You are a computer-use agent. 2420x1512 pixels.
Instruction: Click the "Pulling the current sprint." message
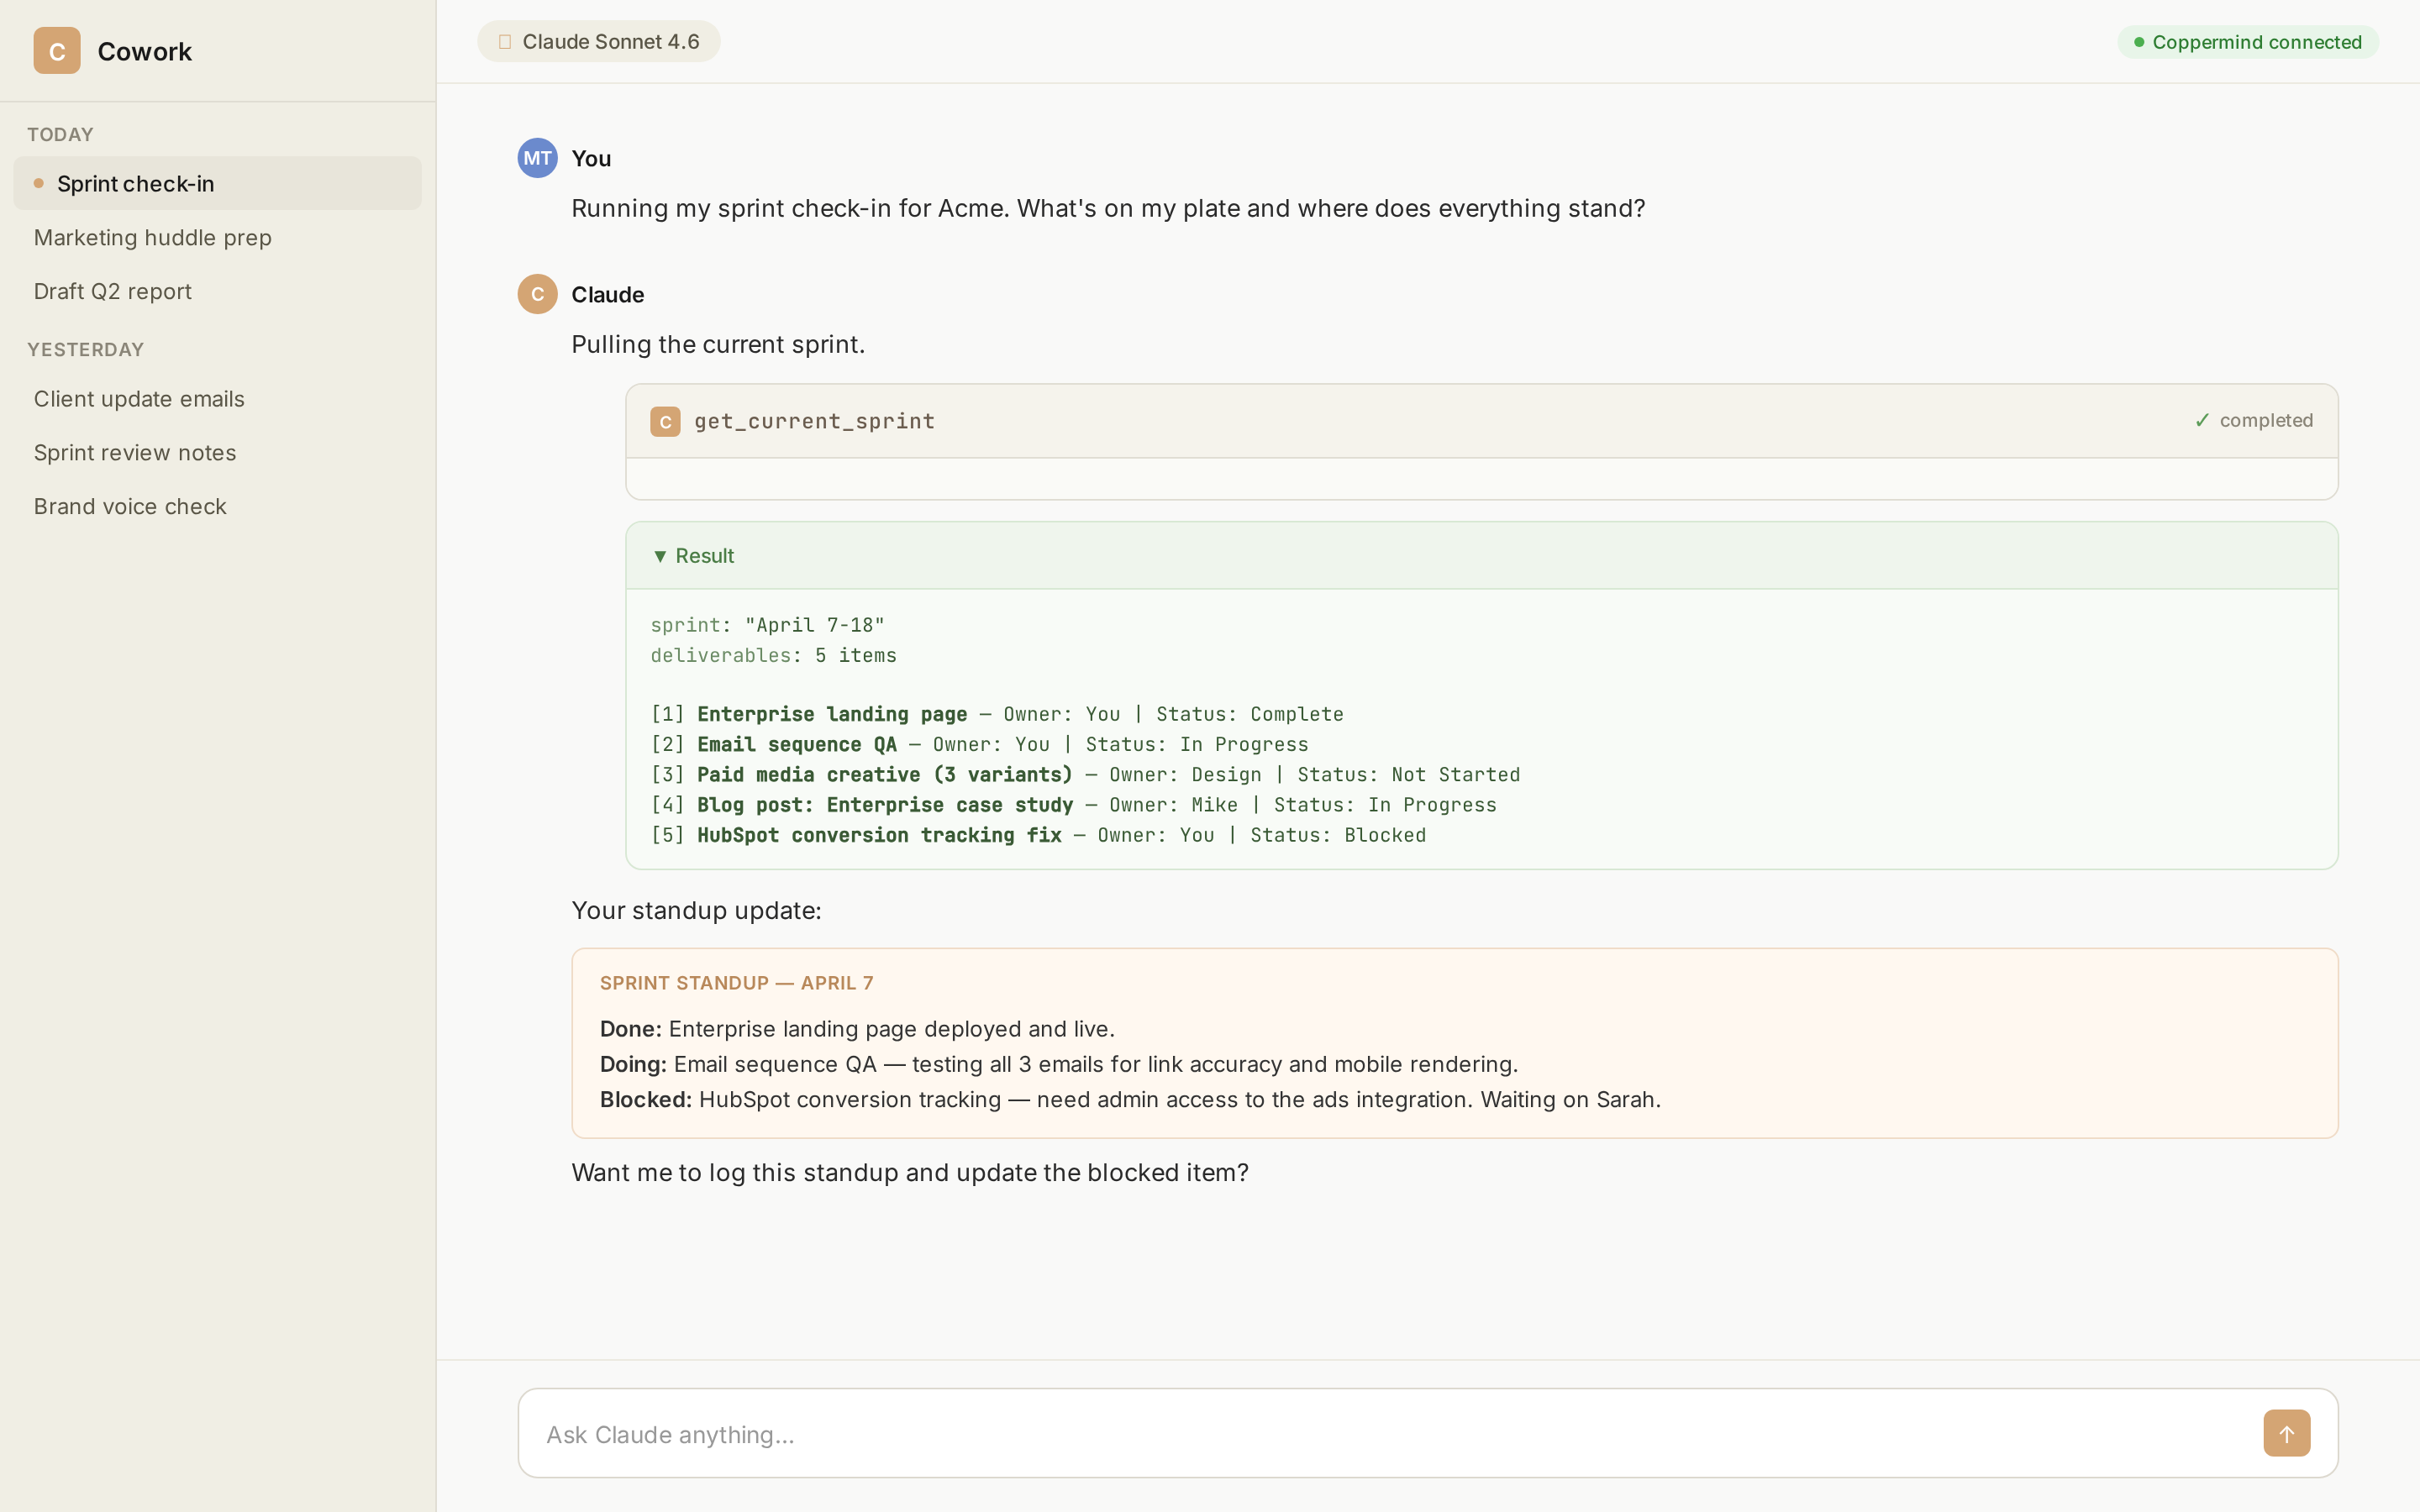[x=718, y=344]
